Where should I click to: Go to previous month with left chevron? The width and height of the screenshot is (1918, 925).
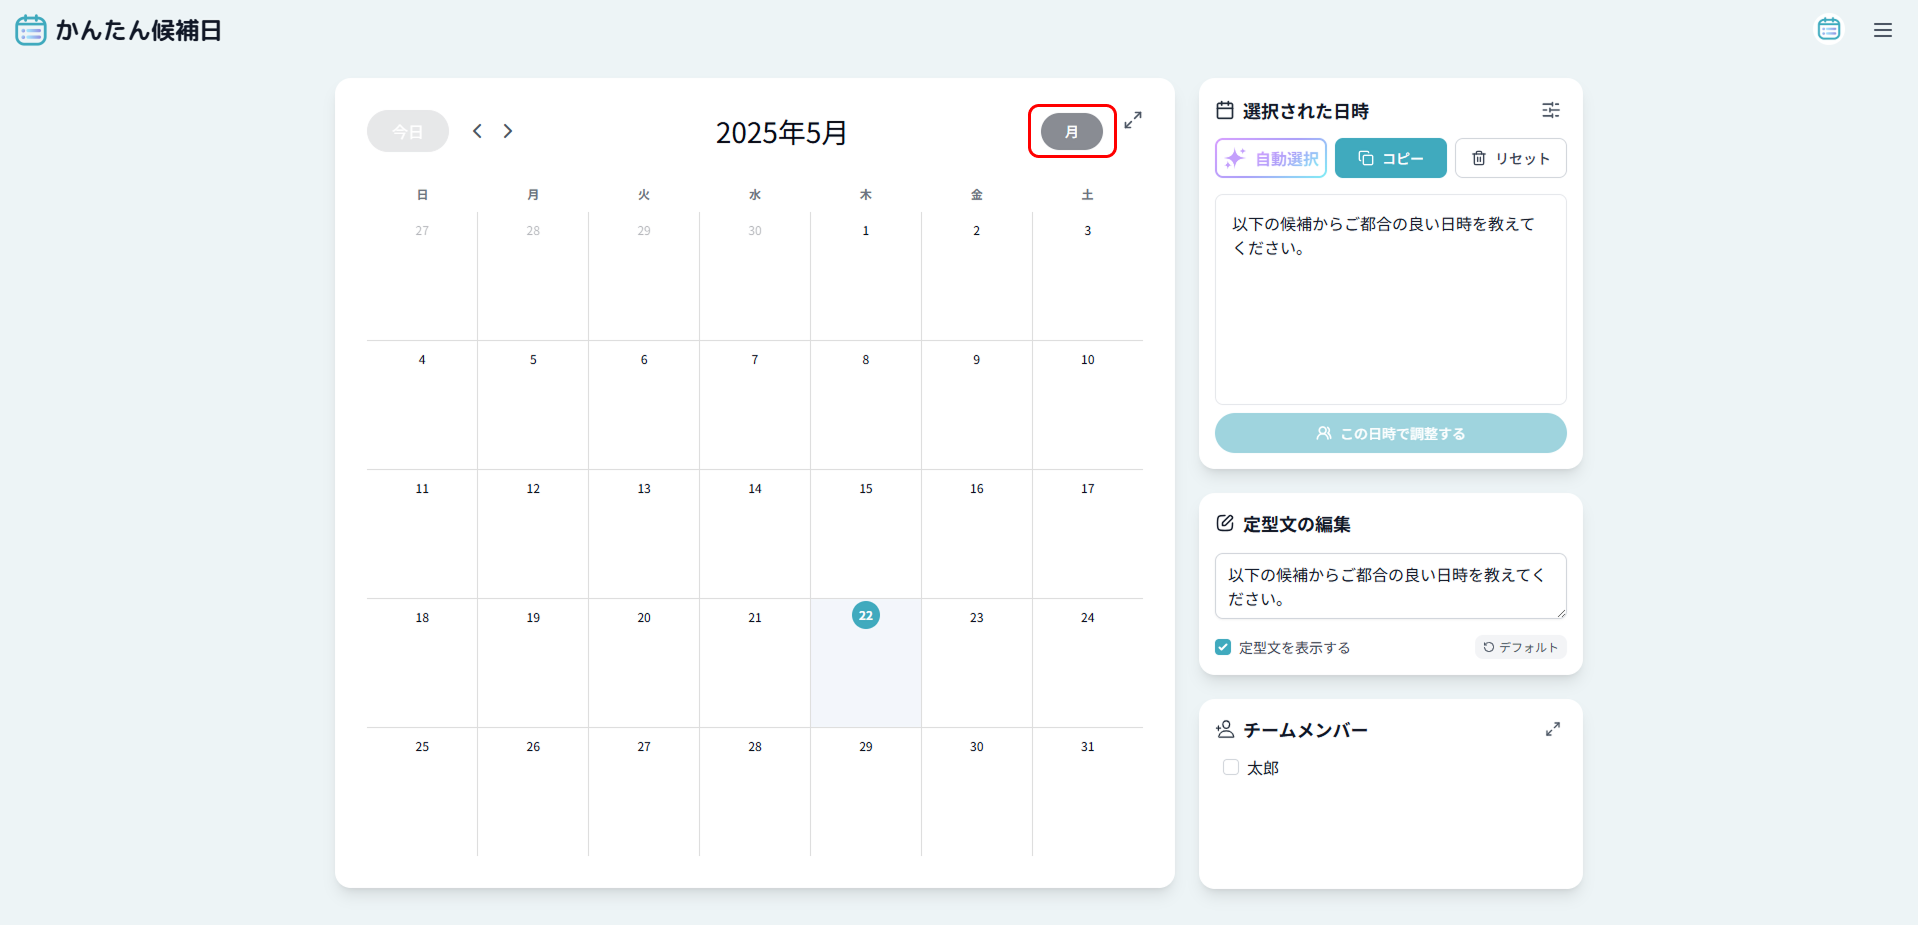point(477,131)
